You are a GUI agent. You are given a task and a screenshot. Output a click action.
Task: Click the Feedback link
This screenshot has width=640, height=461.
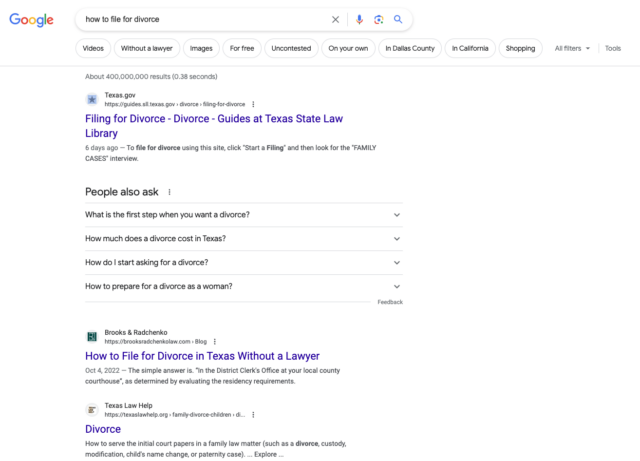(390, 302)
